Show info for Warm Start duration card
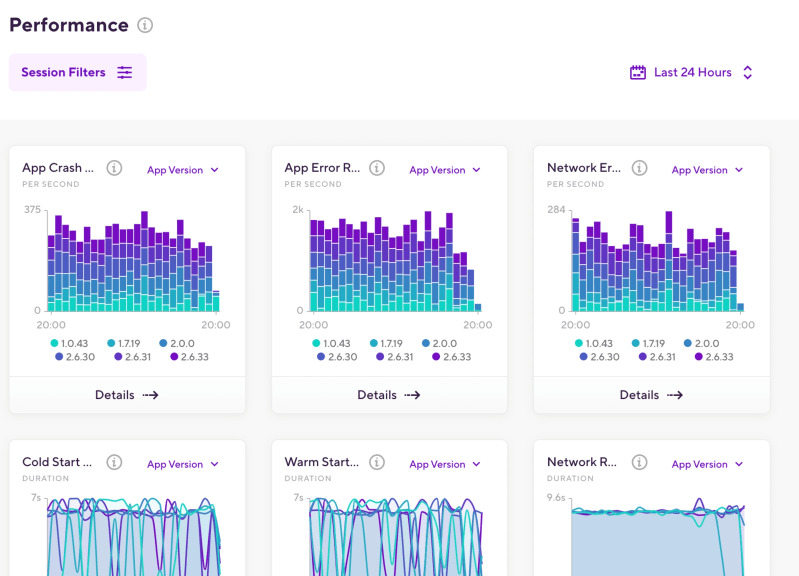799x576 pixels. click(377, 462)
